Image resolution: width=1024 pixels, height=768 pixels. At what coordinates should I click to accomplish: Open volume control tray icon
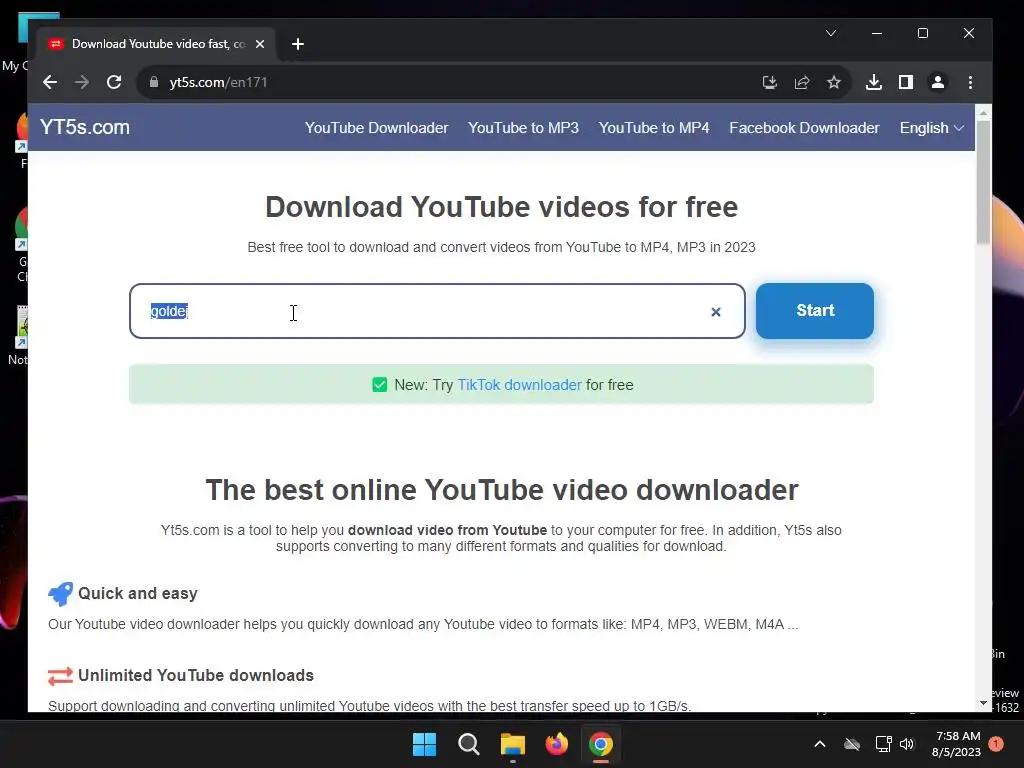pyautogui.click(x=907, y=744)
